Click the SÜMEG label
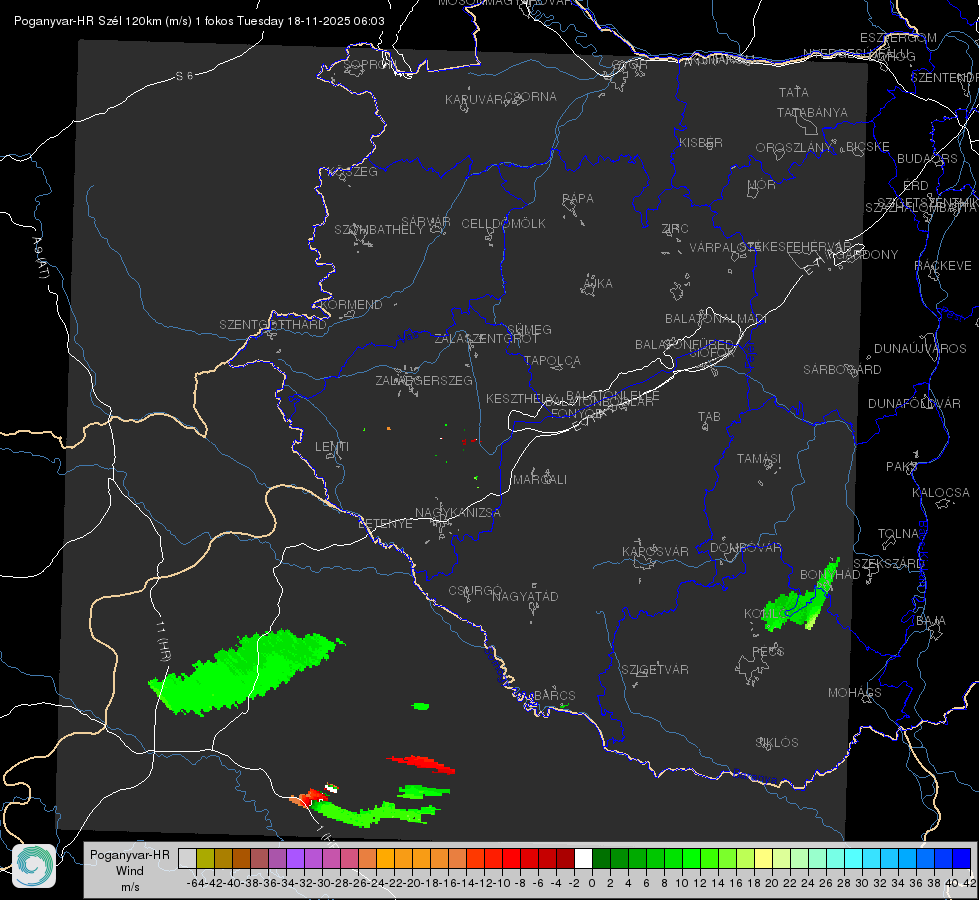The width and height of the screenshot is (979, 900). click(529, 329)
